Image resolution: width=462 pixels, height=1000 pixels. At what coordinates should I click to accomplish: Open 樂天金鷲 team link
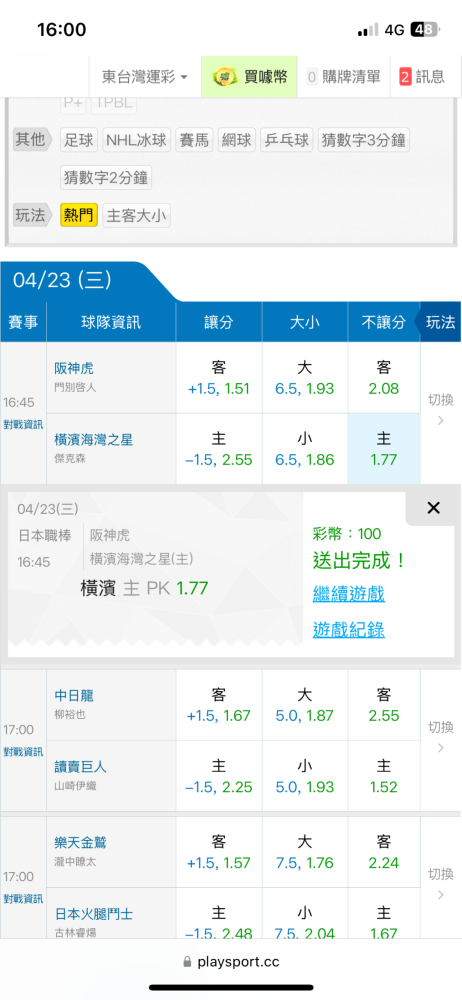80,842
